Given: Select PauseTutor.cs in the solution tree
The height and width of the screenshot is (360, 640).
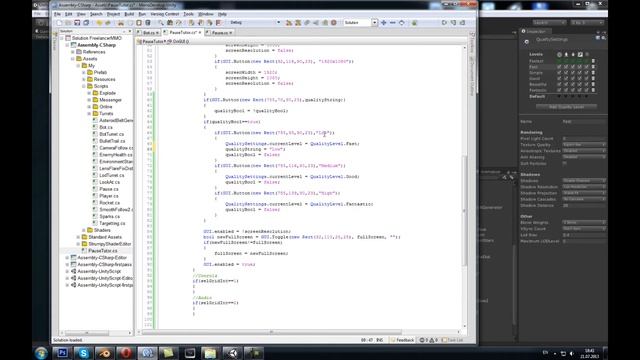Looking at the screenshot, I should click(102, 251).
